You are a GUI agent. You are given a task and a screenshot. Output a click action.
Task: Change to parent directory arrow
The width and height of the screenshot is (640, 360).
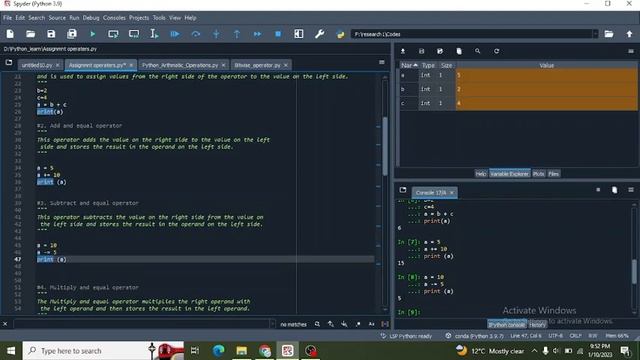tap(629, 34)
